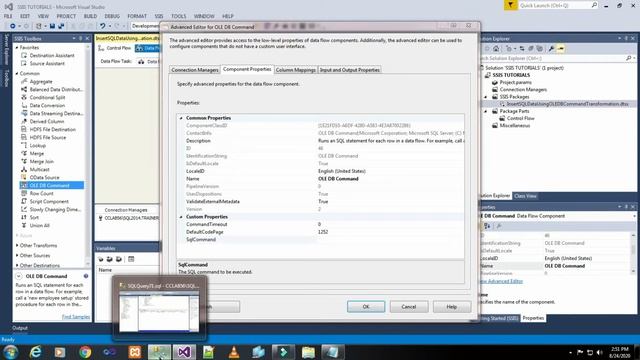Viewport: 640px width, 360px height.
Task: Click CommandTimeout value cell
Action: coord(390,224)
